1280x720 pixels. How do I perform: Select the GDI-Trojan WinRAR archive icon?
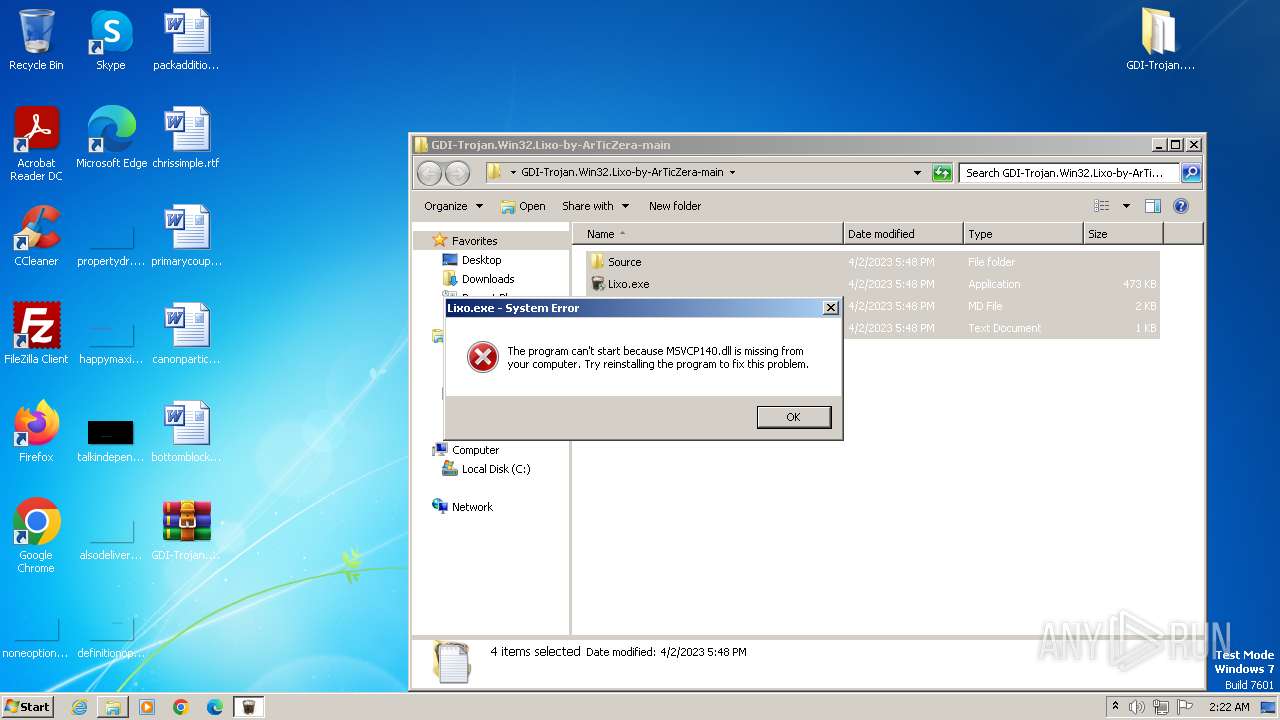pyautogui.click(x=186, y=531)
